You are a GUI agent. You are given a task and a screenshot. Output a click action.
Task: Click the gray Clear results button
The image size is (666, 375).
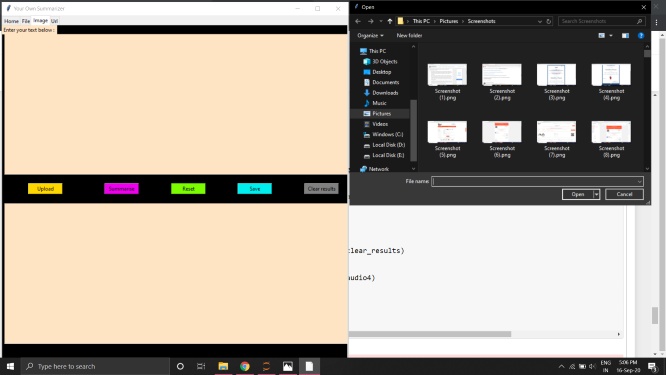click(x=322, y=189)
